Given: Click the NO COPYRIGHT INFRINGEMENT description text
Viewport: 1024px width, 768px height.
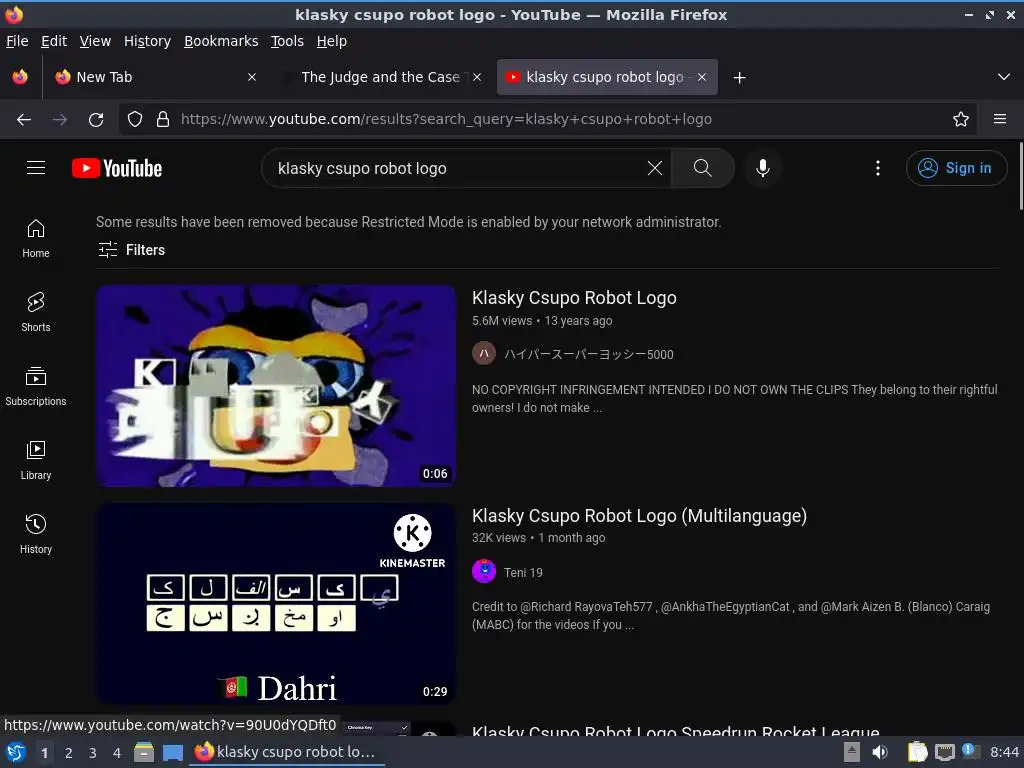Looking at the screenshot, I should [735, 398].
